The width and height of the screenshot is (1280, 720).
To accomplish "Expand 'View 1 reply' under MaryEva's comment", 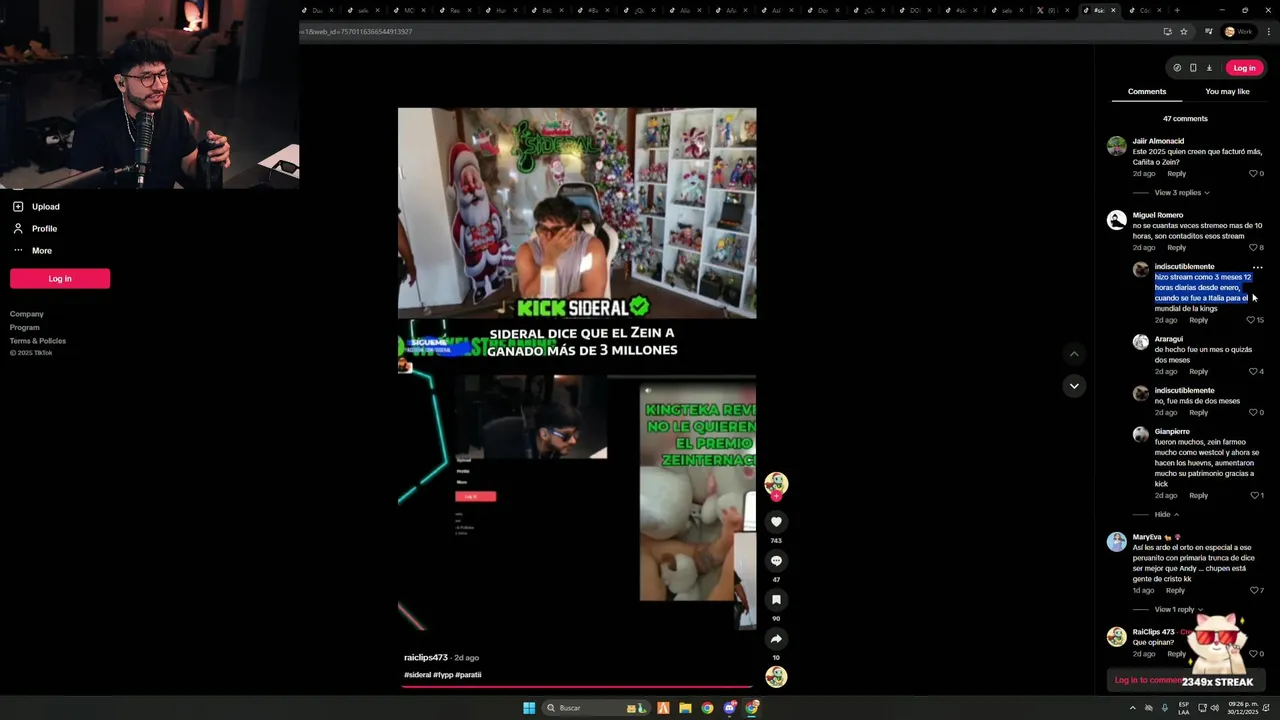I will [x=1178, y=610].
